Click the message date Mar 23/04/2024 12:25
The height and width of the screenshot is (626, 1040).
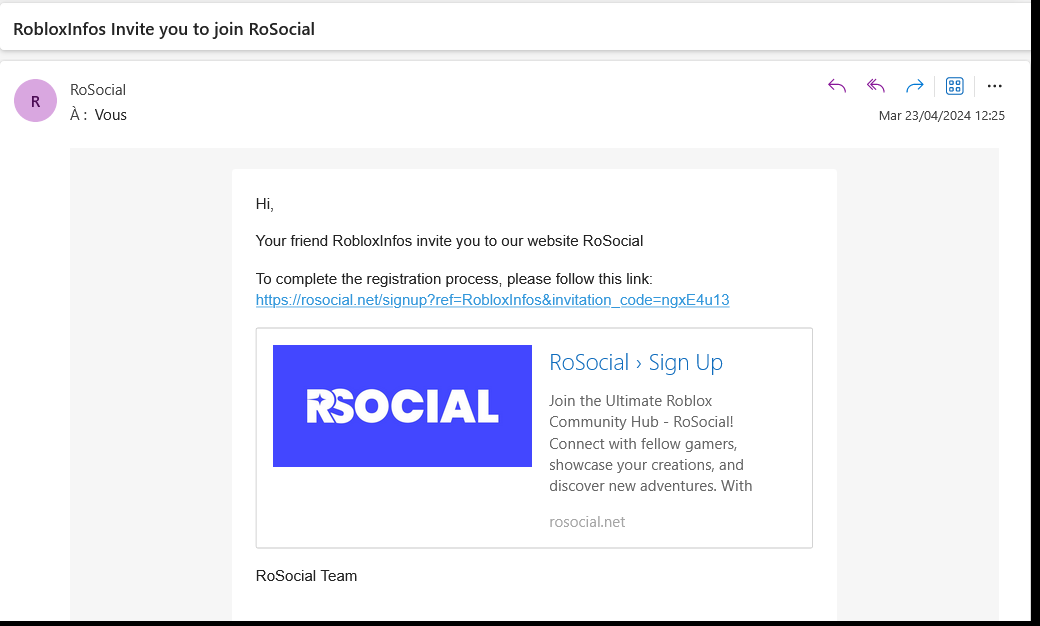pyautogui.click(x=941, y=116)
